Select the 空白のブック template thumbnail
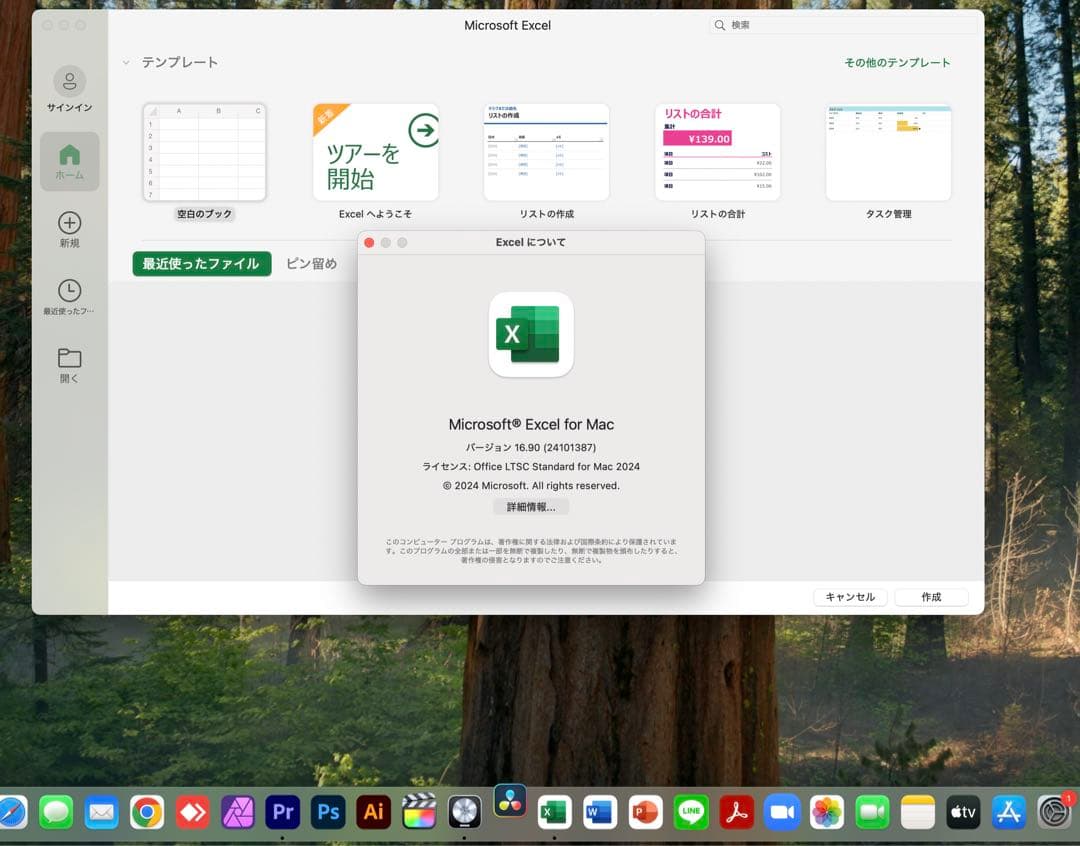Screen dimensions: 1080x846 click(x=204, y=152)
